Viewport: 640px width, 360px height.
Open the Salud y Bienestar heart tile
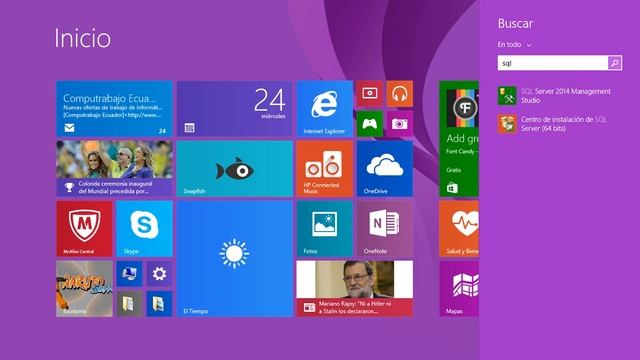(x=459, y=229)
